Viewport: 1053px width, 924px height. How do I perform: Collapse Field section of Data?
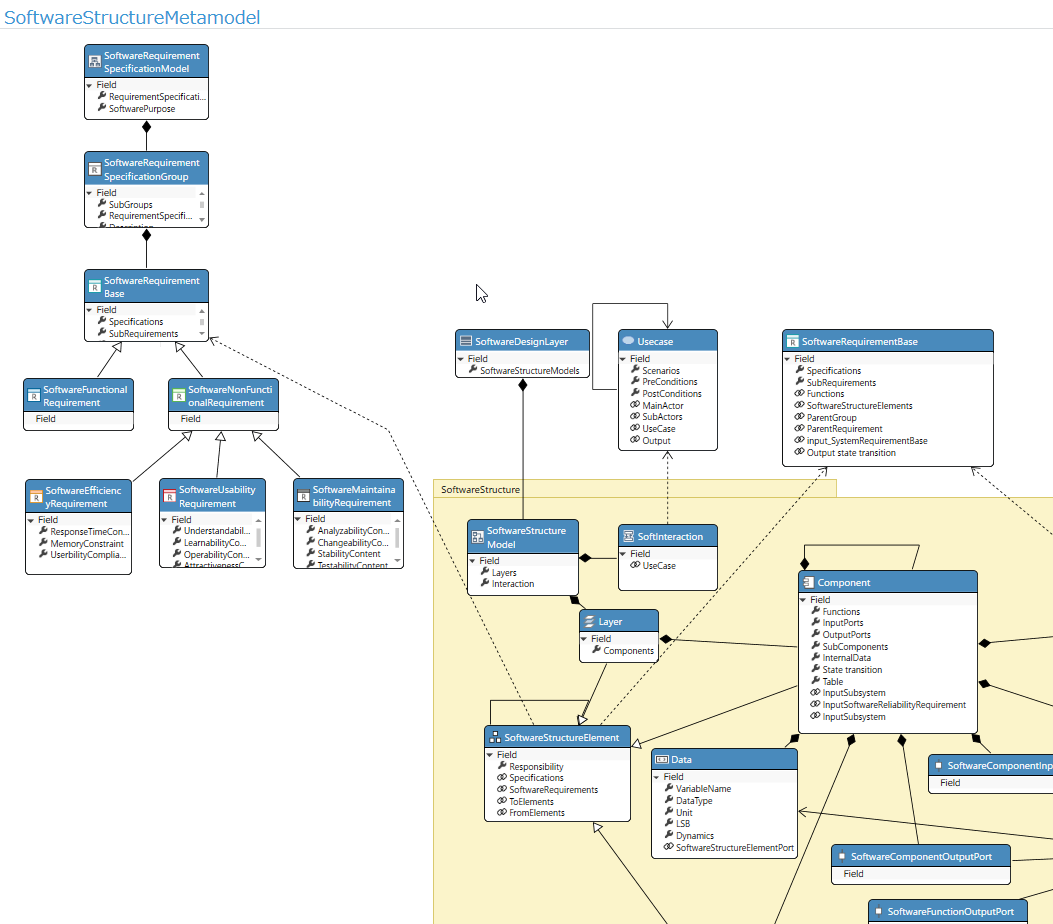click(x=657, y=777)
